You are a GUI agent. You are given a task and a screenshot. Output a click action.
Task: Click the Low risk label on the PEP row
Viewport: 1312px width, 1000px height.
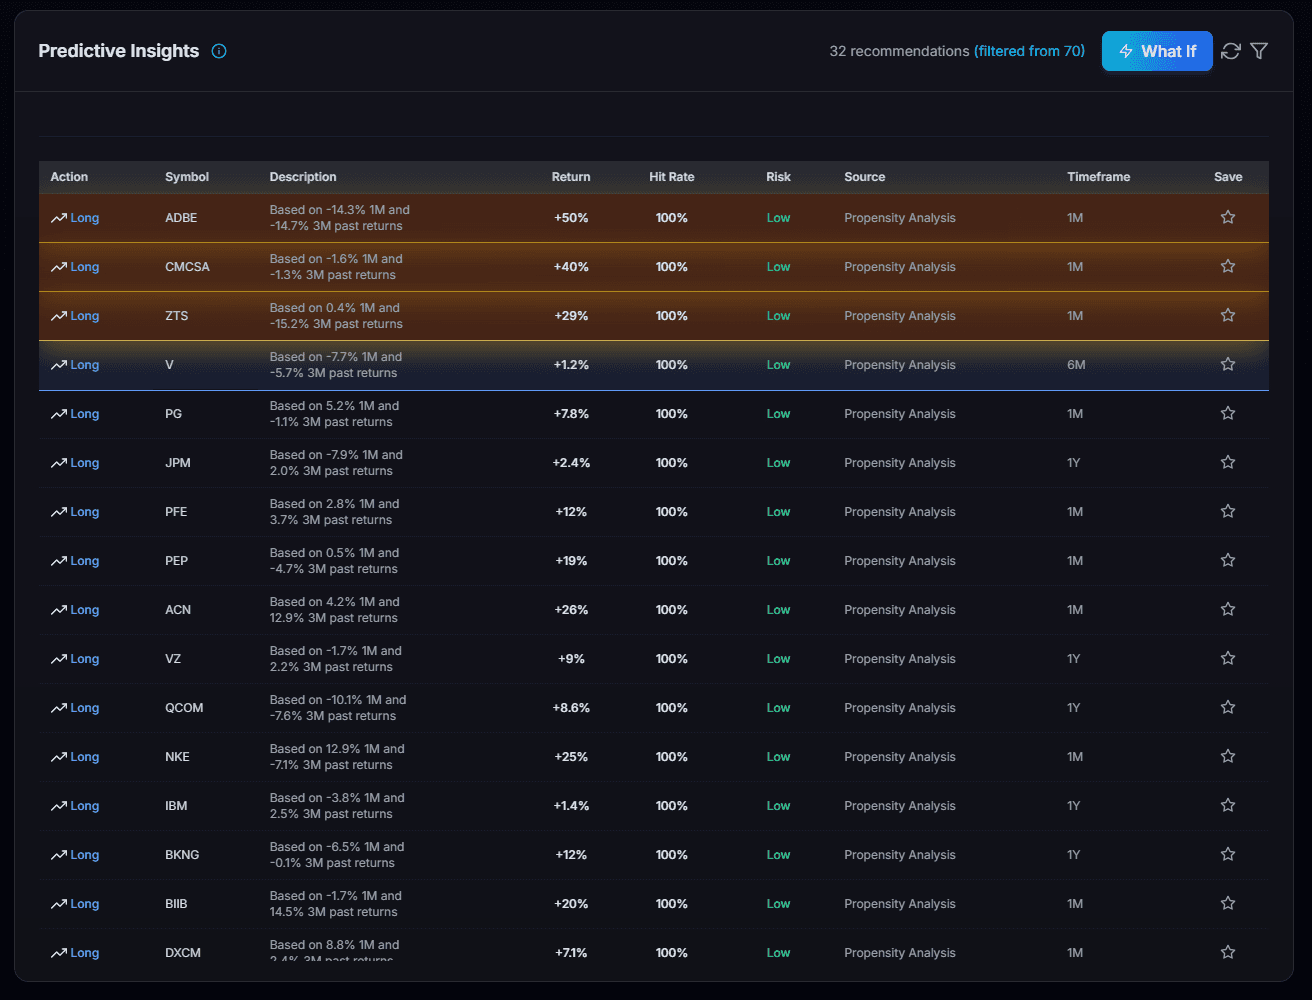click(x=778, y=560)
